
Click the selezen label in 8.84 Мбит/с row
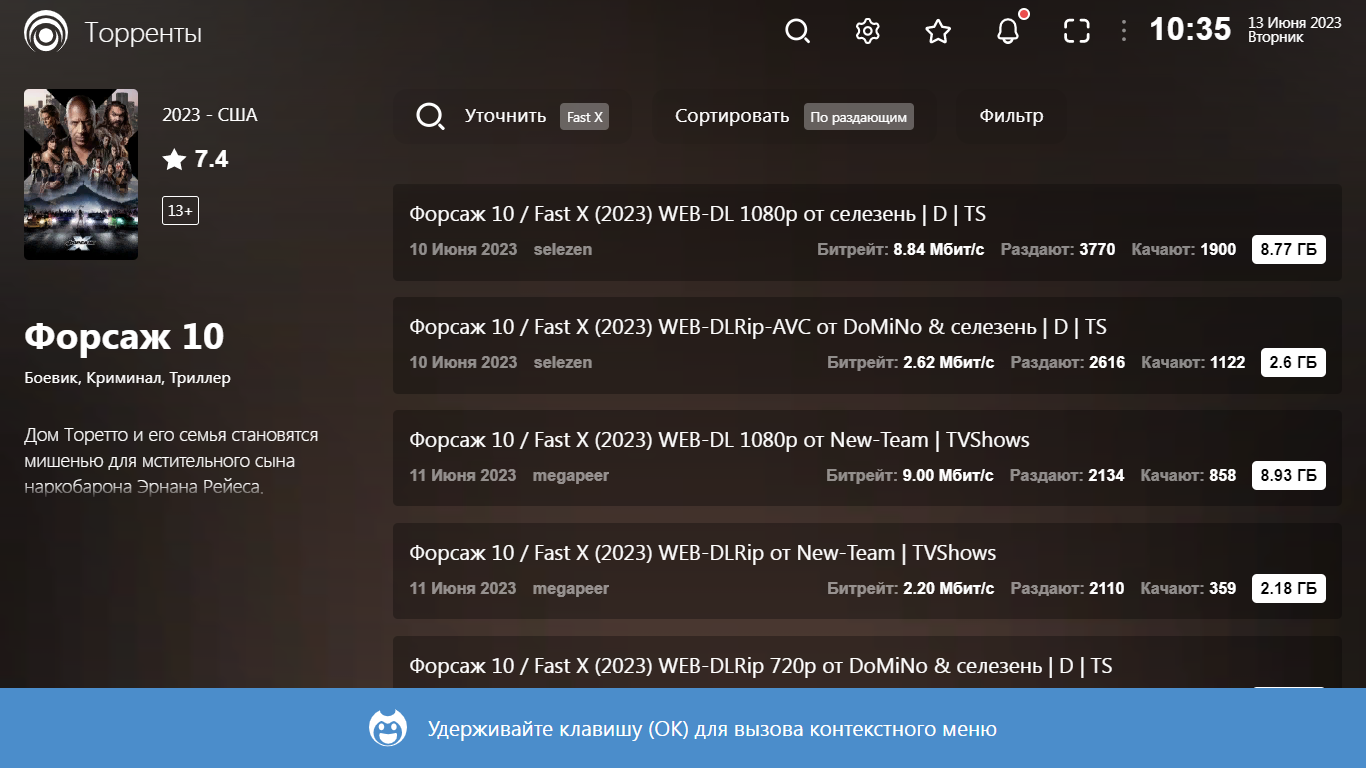coord(563,250)
